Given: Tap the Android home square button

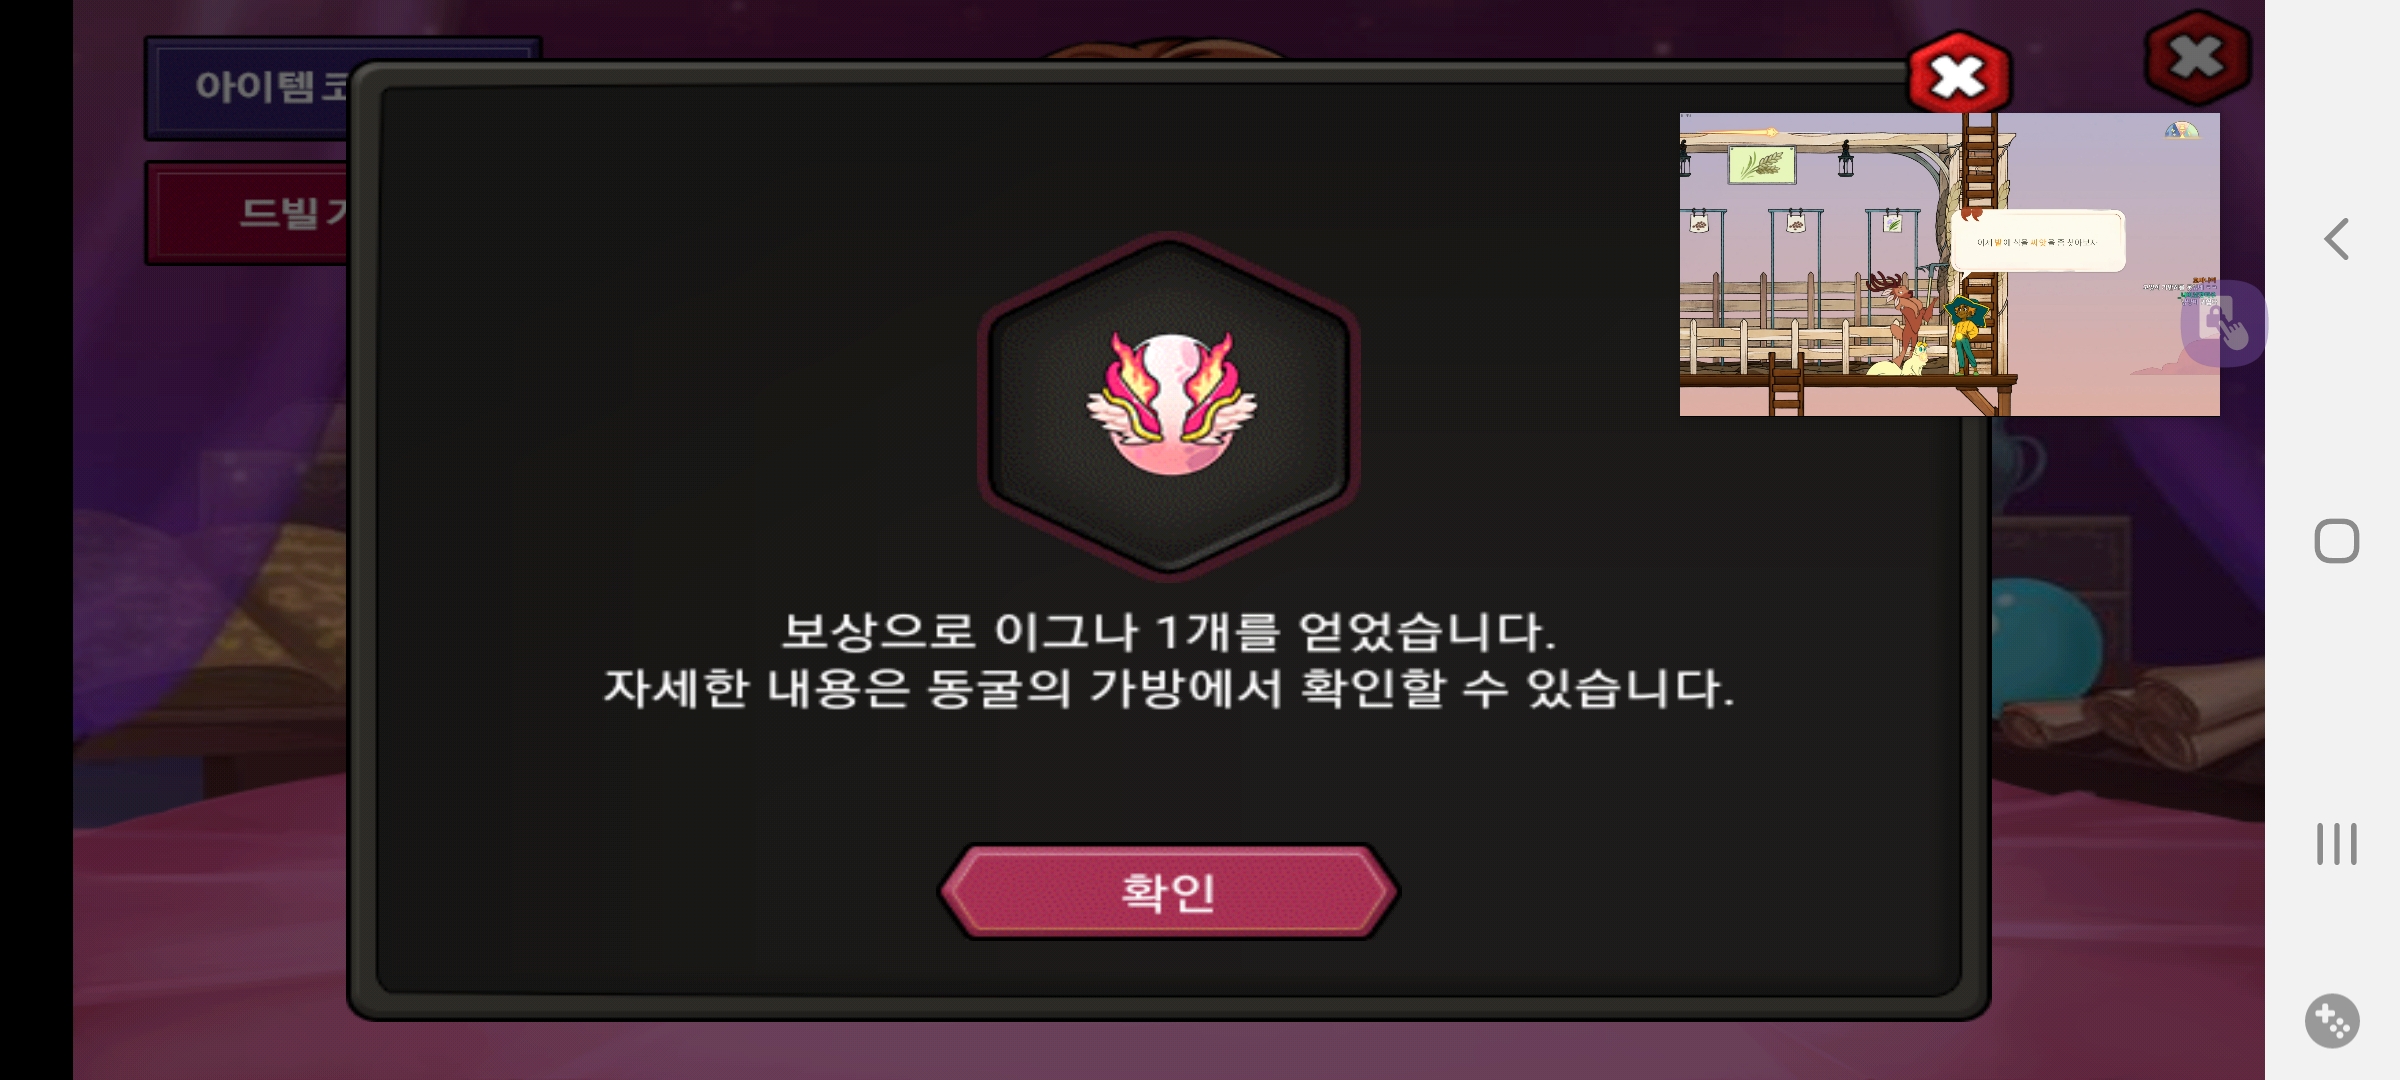Looking at the screenshot, I should pyautogui.click(x=2336, y=541).
